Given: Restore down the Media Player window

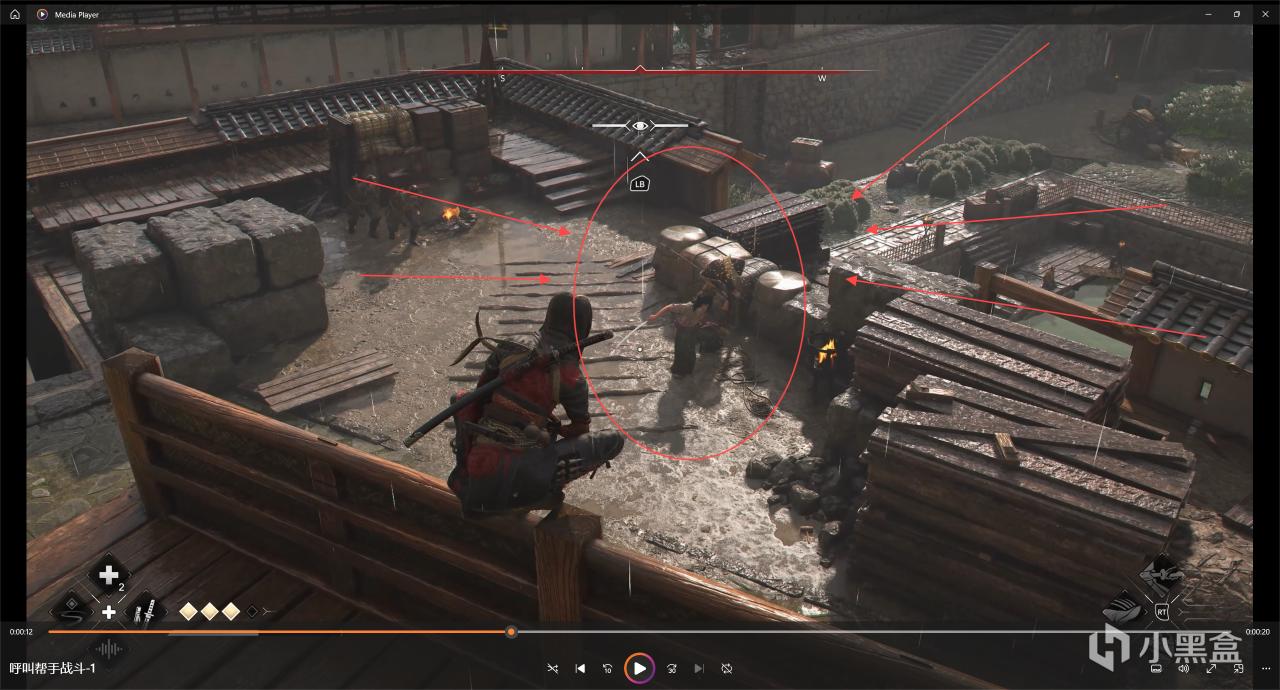Looking at the screenshot, I should 1237,14.
